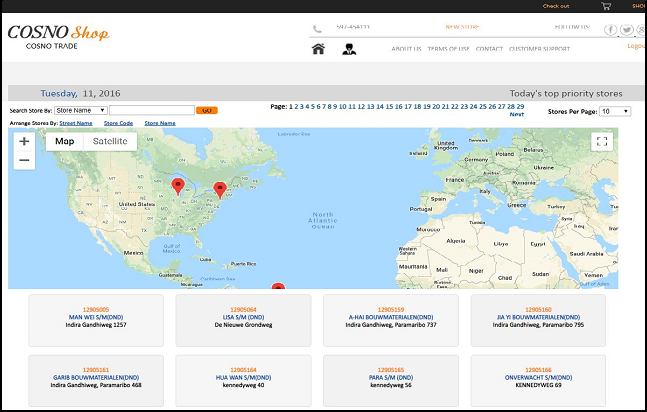Click the home icon in navigation
This screenshot has width=647, height=412.
(x=318, y=49)
